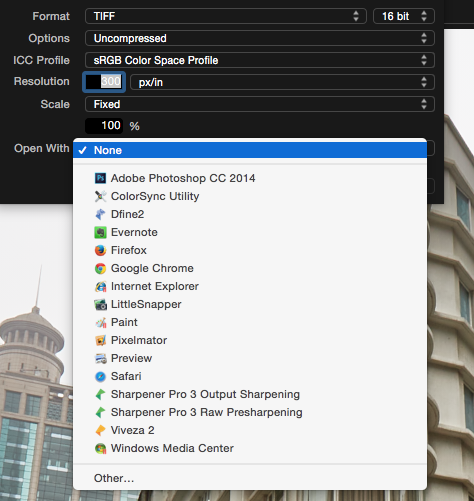
Task: Click the Windows Media Center text
Action: click(x=172, y=448)
